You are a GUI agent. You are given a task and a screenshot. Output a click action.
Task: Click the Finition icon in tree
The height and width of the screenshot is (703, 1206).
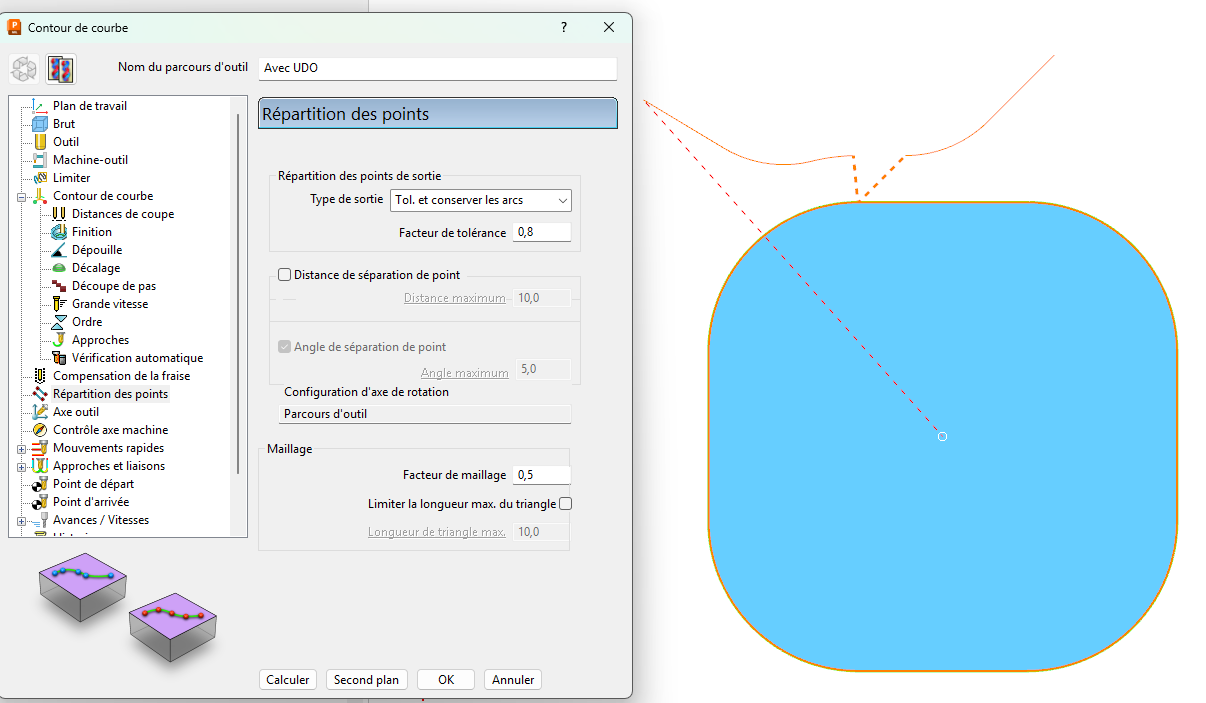click(59, 232)
